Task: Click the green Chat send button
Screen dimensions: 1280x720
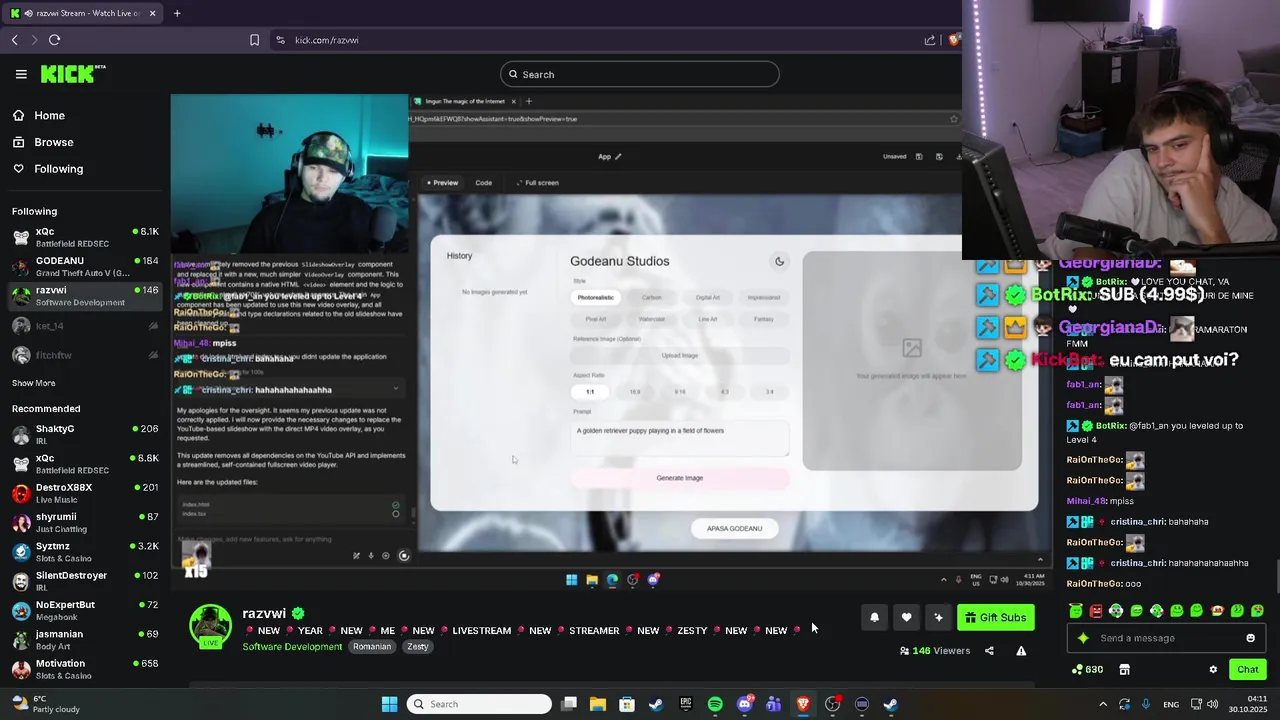Action: click(x=1248, y=670)
